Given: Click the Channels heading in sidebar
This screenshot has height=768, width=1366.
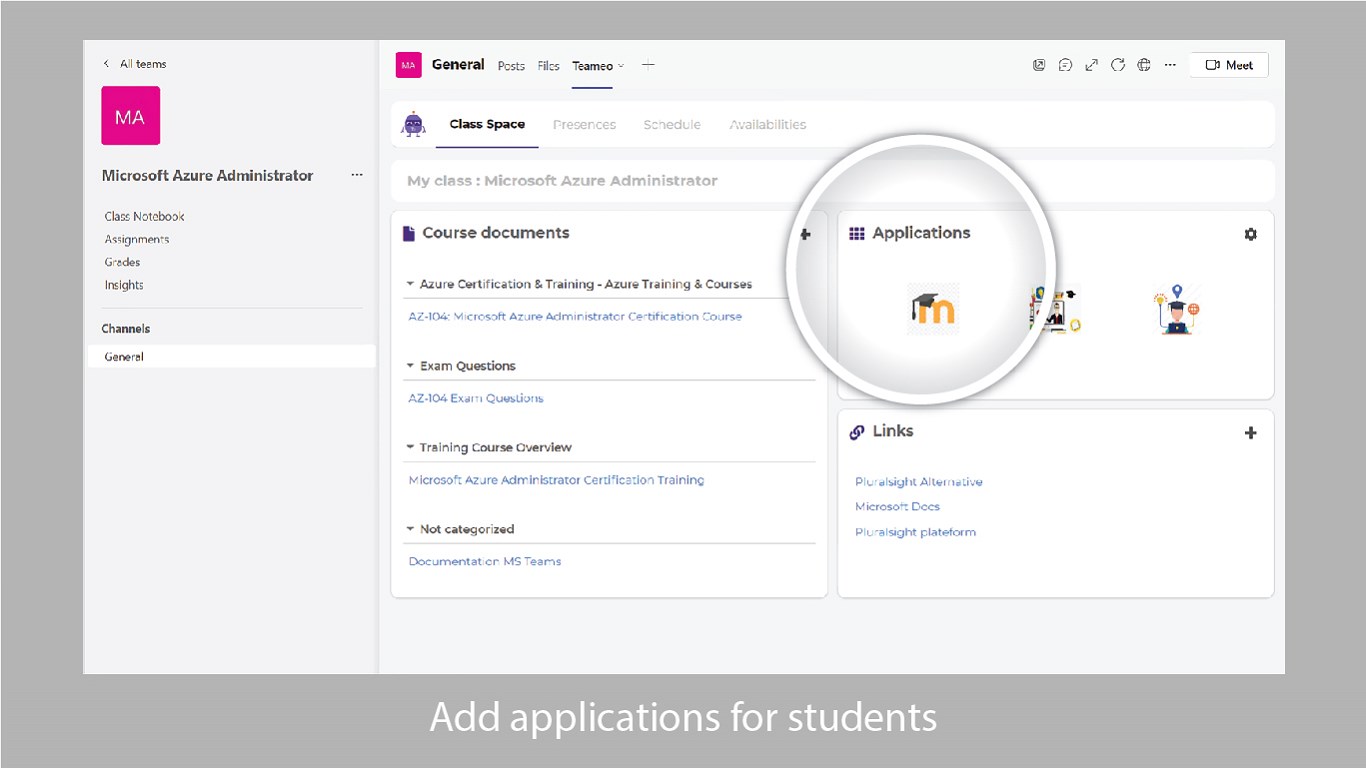Looking at the screenshot, I should click(x=126, y=328).
